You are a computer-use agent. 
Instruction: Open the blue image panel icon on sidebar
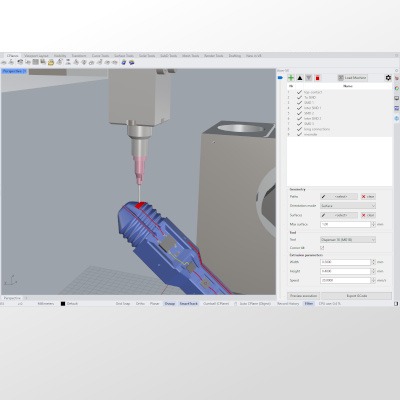pos(397,108)
